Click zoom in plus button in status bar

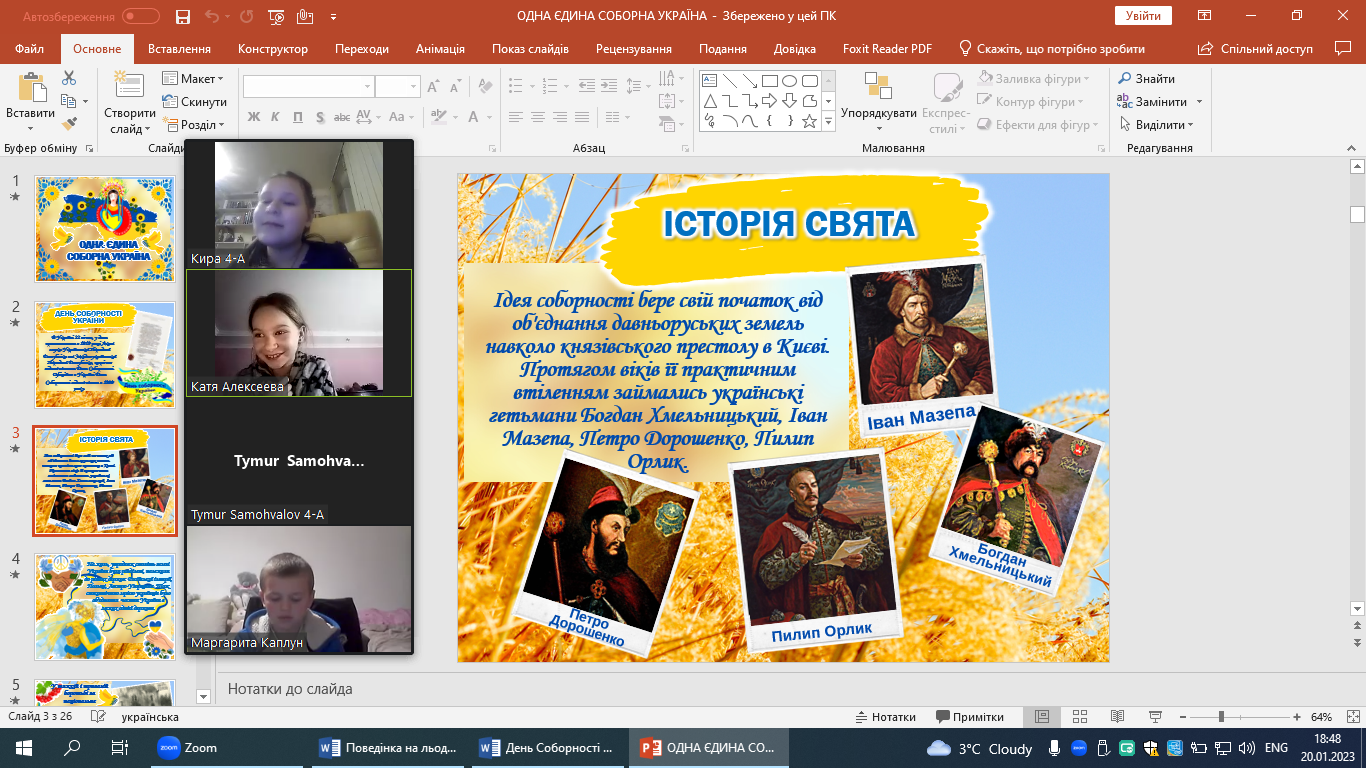click(1297, 717)
